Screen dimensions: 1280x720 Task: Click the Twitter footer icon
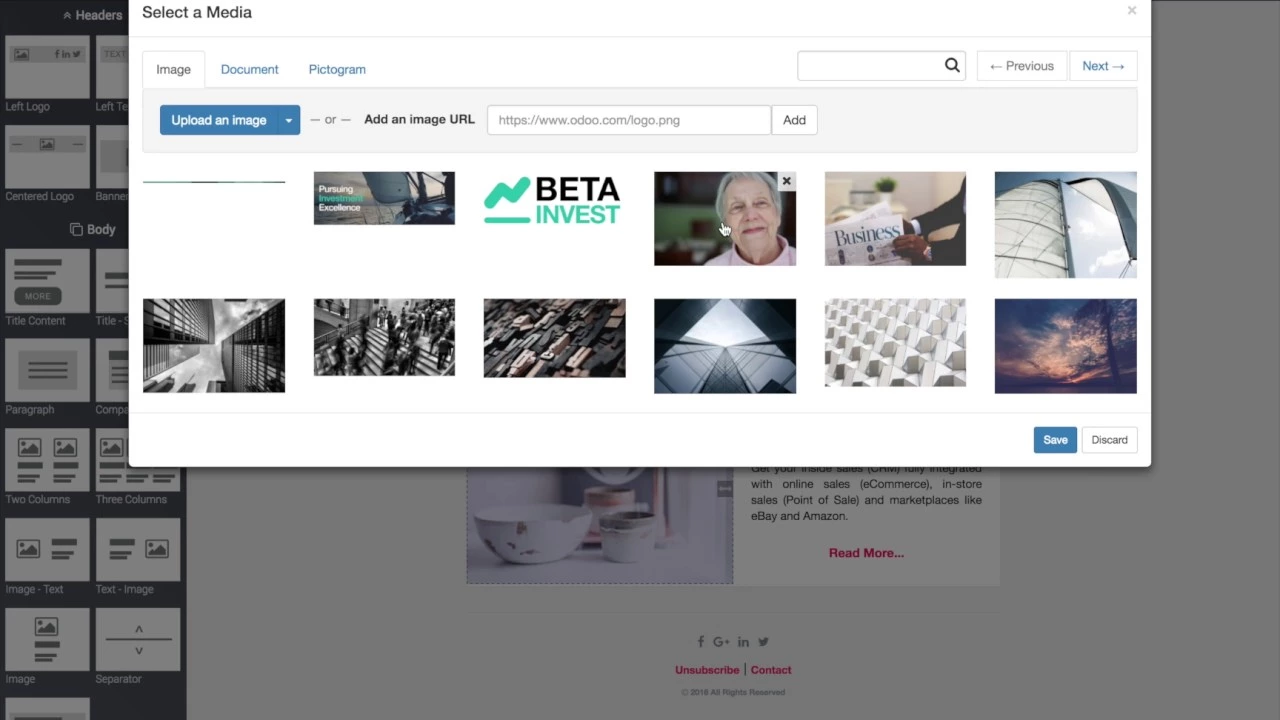click(763, 642)
